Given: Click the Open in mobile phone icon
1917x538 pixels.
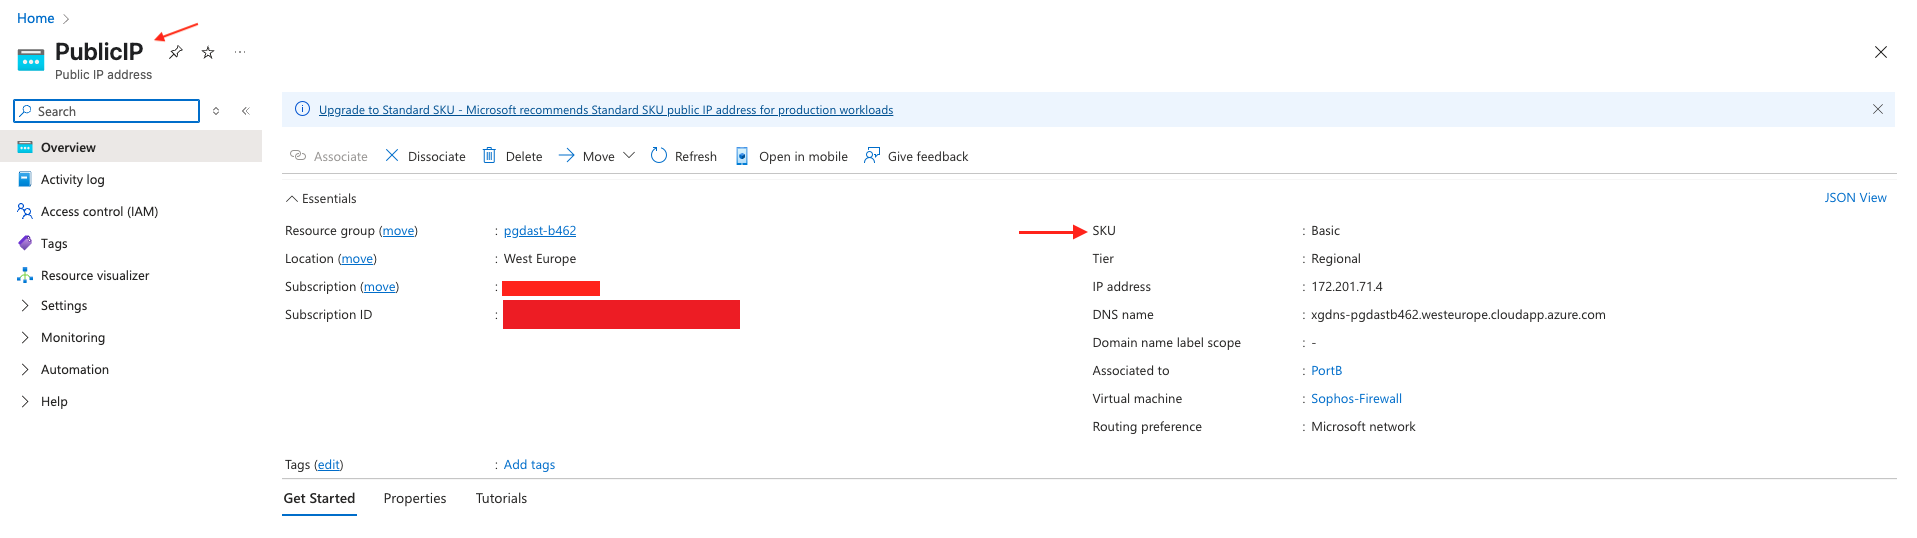Looking at the screenshot, I should click(742, 155).
